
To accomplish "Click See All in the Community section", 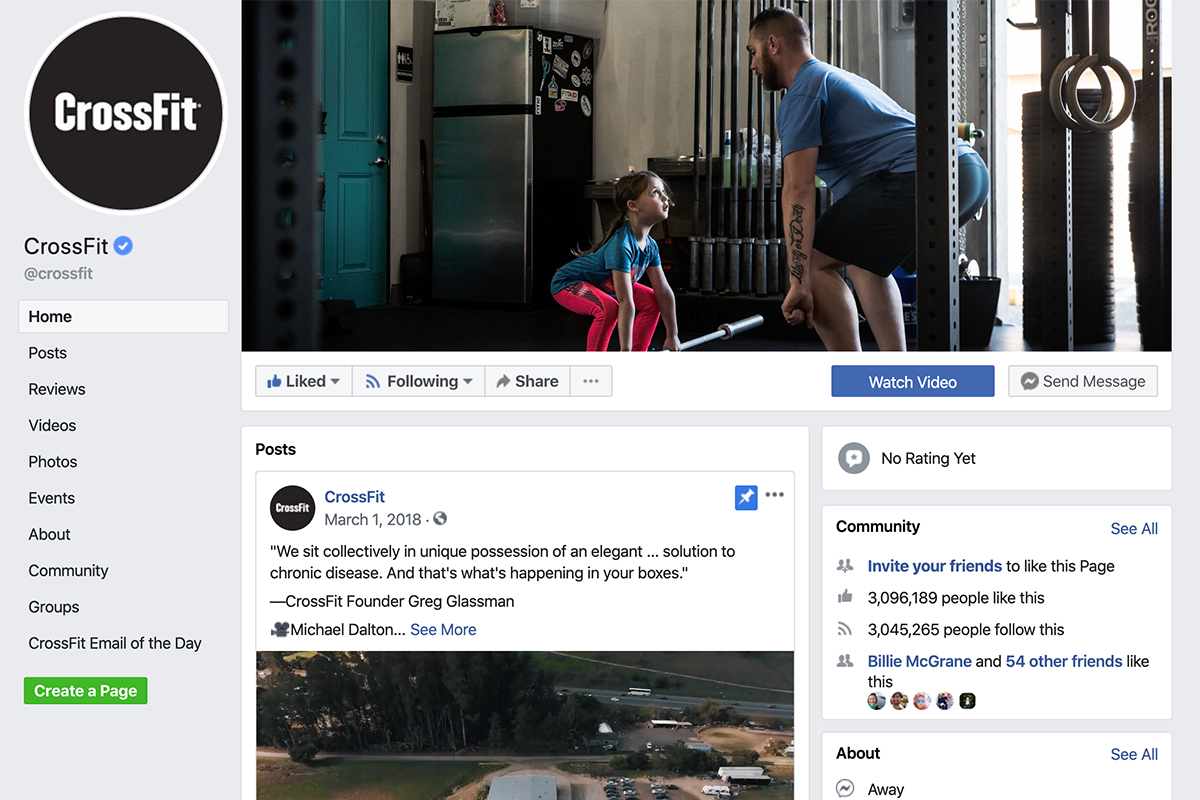I will (x=1134, y=528).
